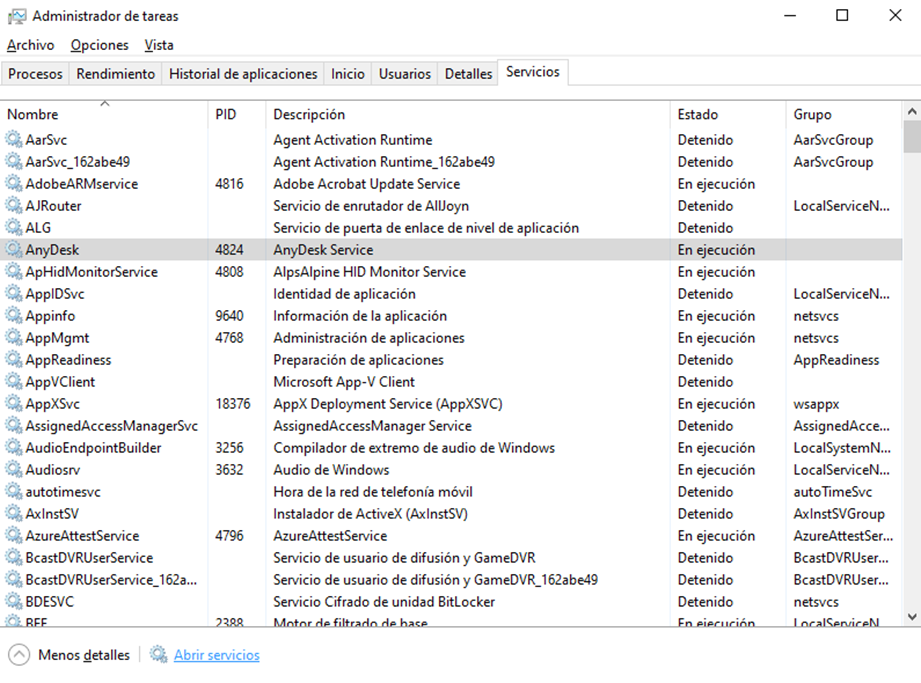Sort by the Nombre column header
Viewport: 921px width, 683px height.
[105, 114]
